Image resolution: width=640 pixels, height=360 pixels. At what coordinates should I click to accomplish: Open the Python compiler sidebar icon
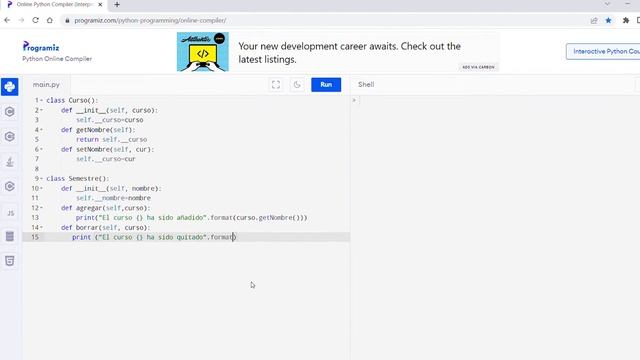point(9,87)
